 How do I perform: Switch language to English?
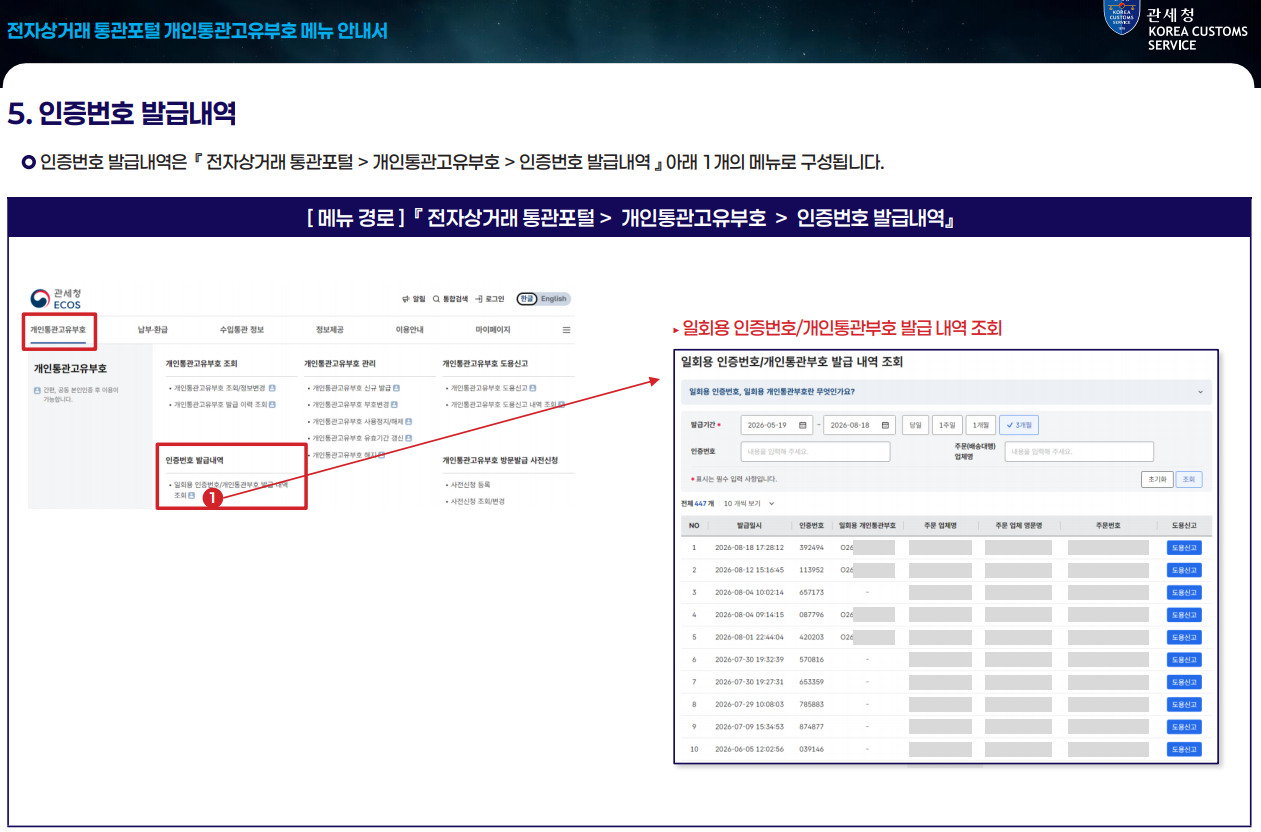[553, 299]
